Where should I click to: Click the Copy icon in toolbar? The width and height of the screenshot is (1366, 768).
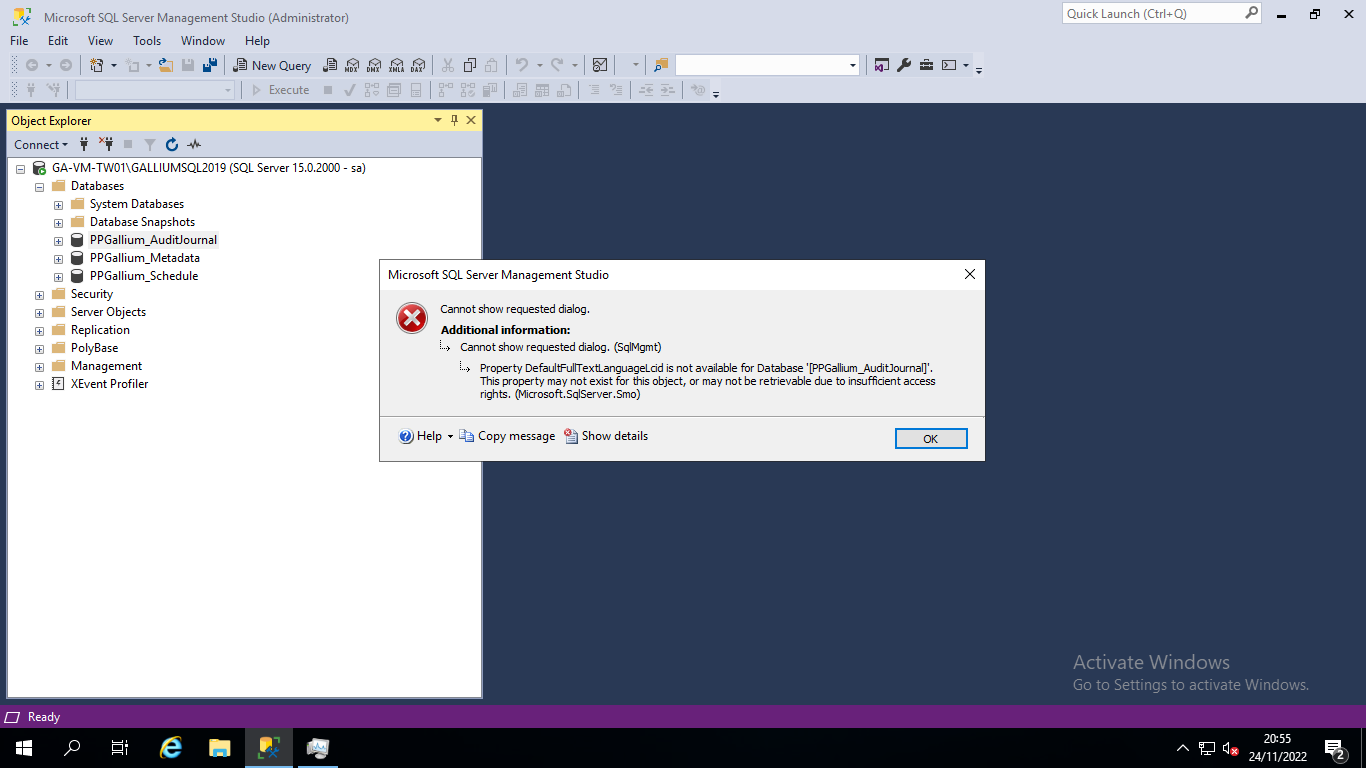470,65
